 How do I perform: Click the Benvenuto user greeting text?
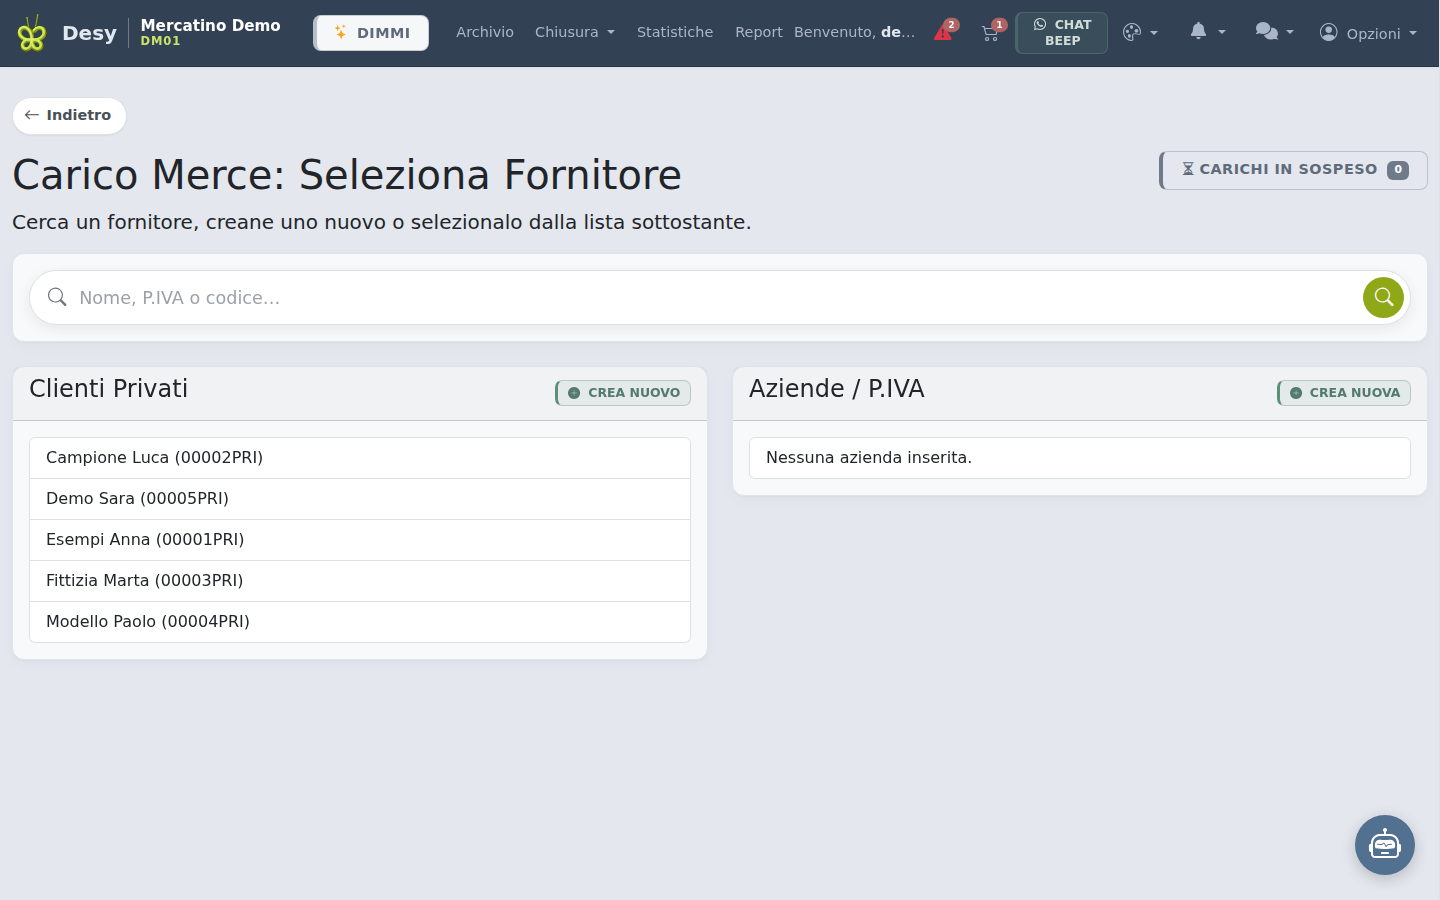pyautogui.click(x=854, y=32)
